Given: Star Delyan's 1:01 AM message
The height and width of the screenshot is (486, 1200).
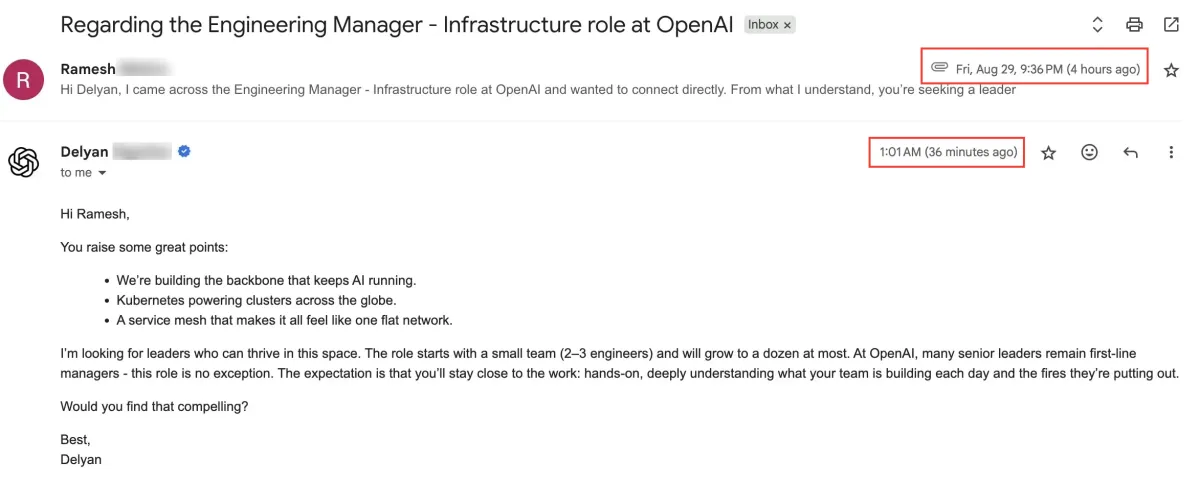Looking at the screenshot, I should pyautogui.click(x=1048, y=152).
